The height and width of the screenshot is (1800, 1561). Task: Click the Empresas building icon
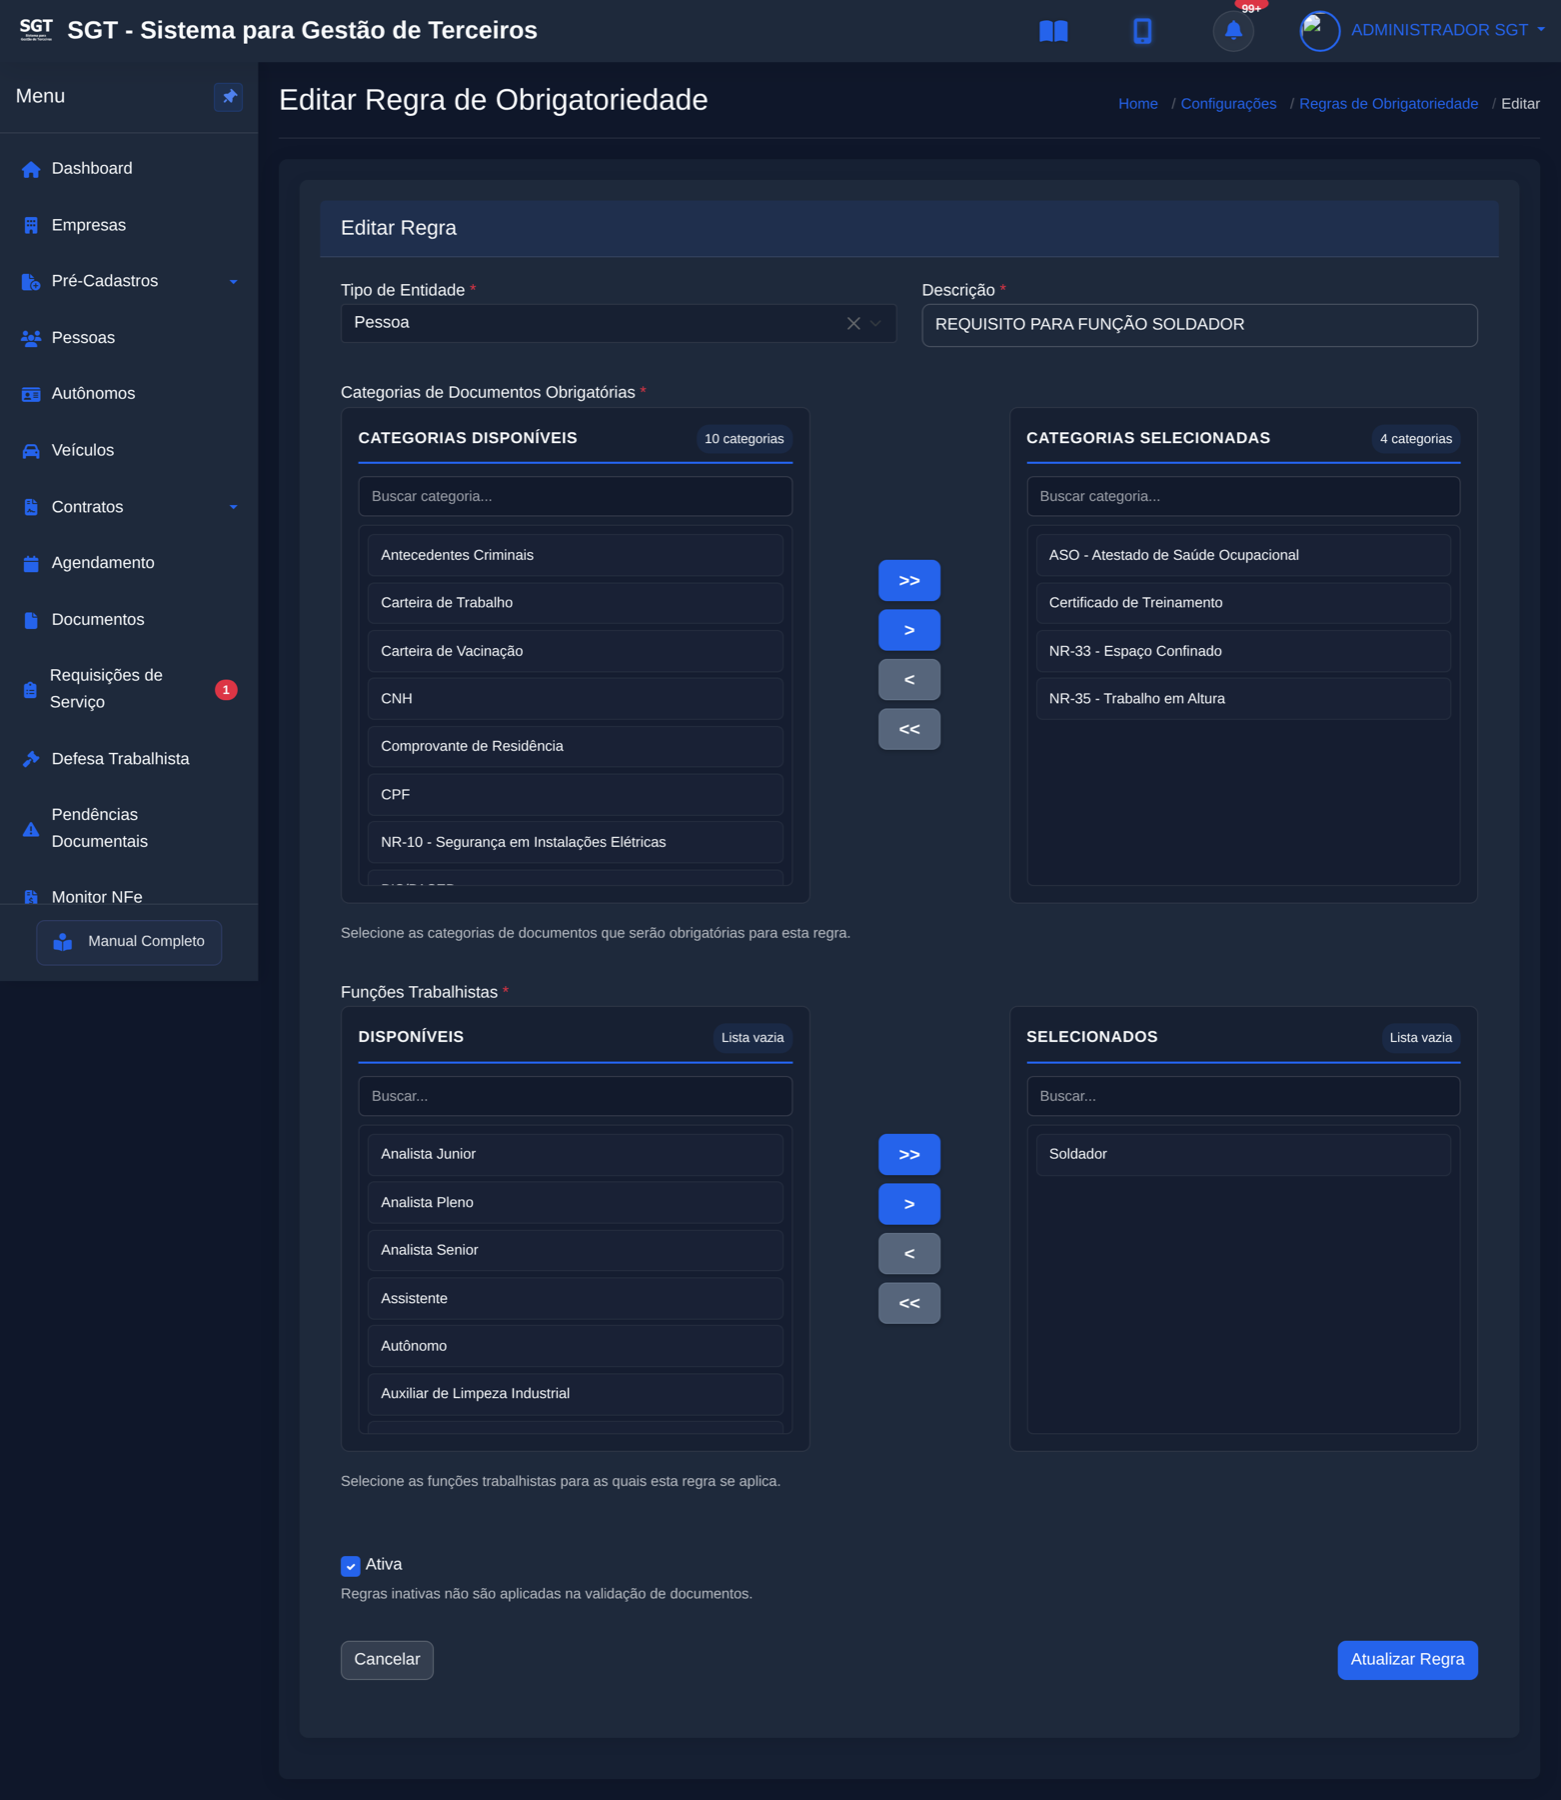coord(31,226)
